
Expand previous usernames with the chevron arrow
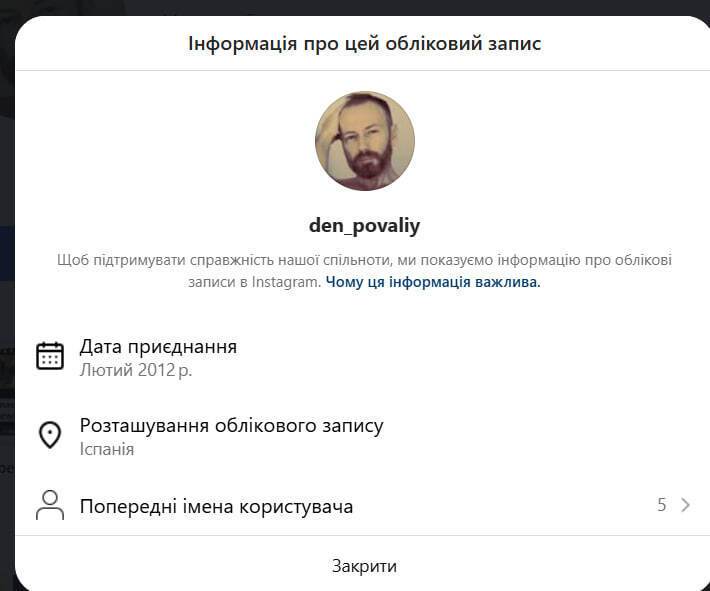coord(686,505)
